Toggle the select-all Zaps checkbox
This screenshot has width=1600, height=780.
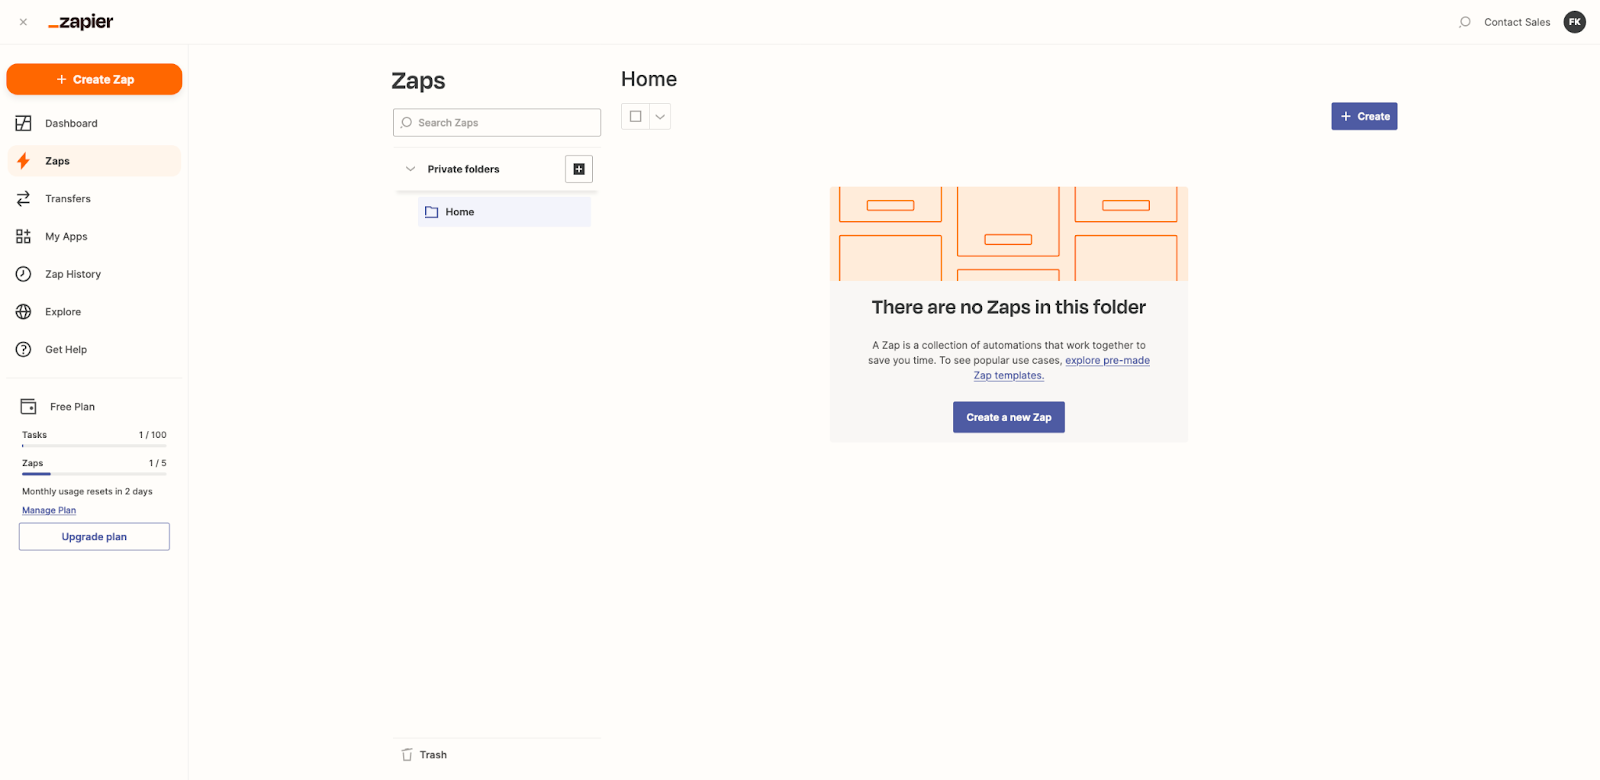coord(635,116)
